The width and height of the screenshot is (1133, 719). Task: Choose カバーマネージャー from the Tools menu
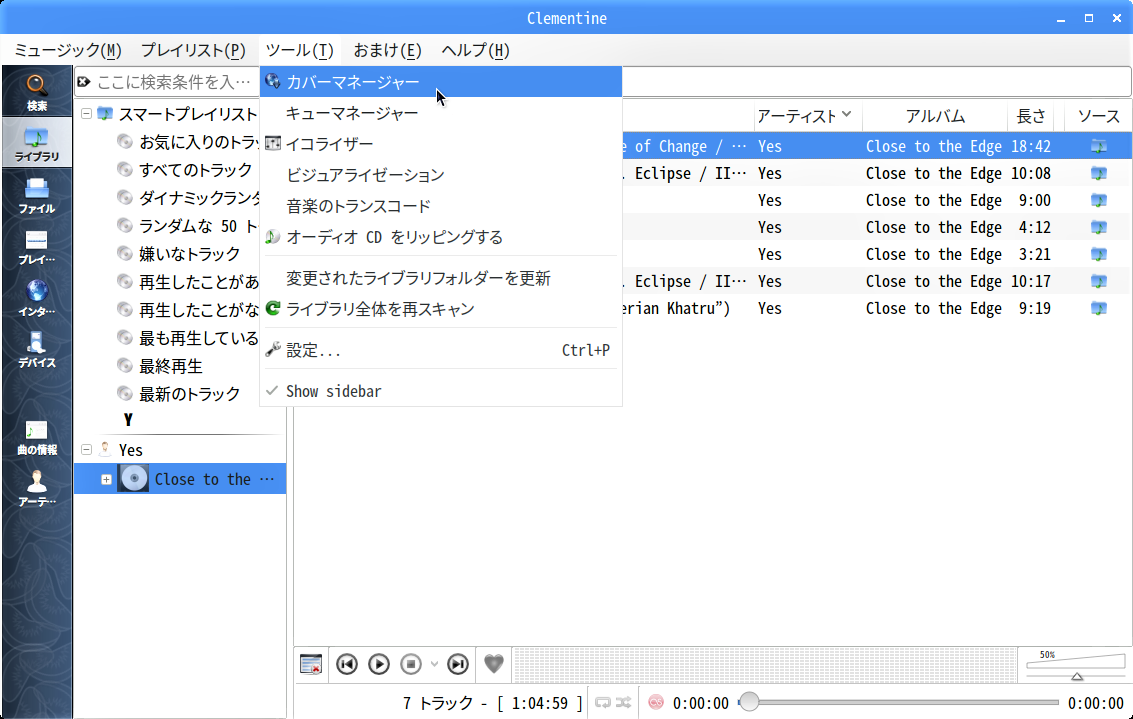pyautogui.click(x=441, y=82)
